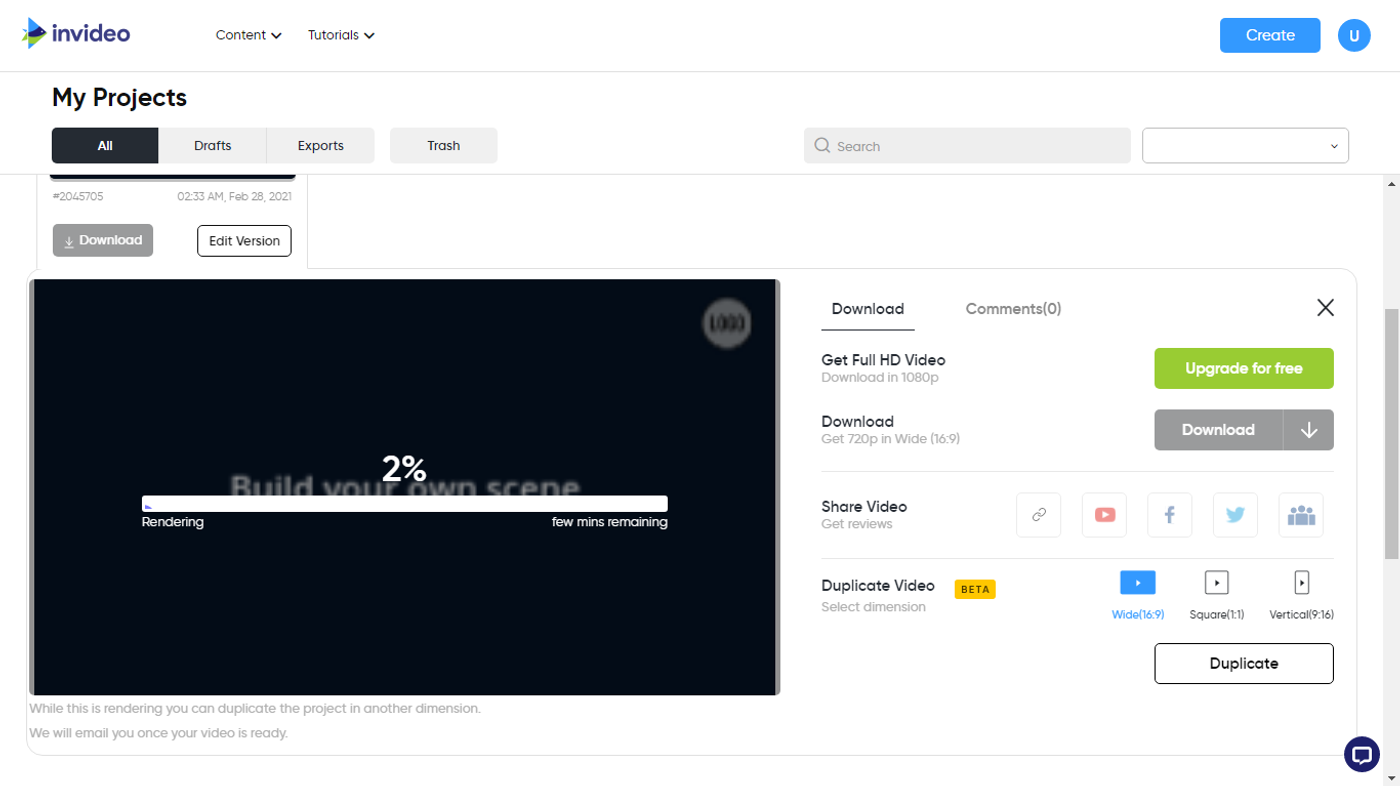This screenshot has height=786, width=1400.
Task: Open the Content menu
Action: coord(247,34)
